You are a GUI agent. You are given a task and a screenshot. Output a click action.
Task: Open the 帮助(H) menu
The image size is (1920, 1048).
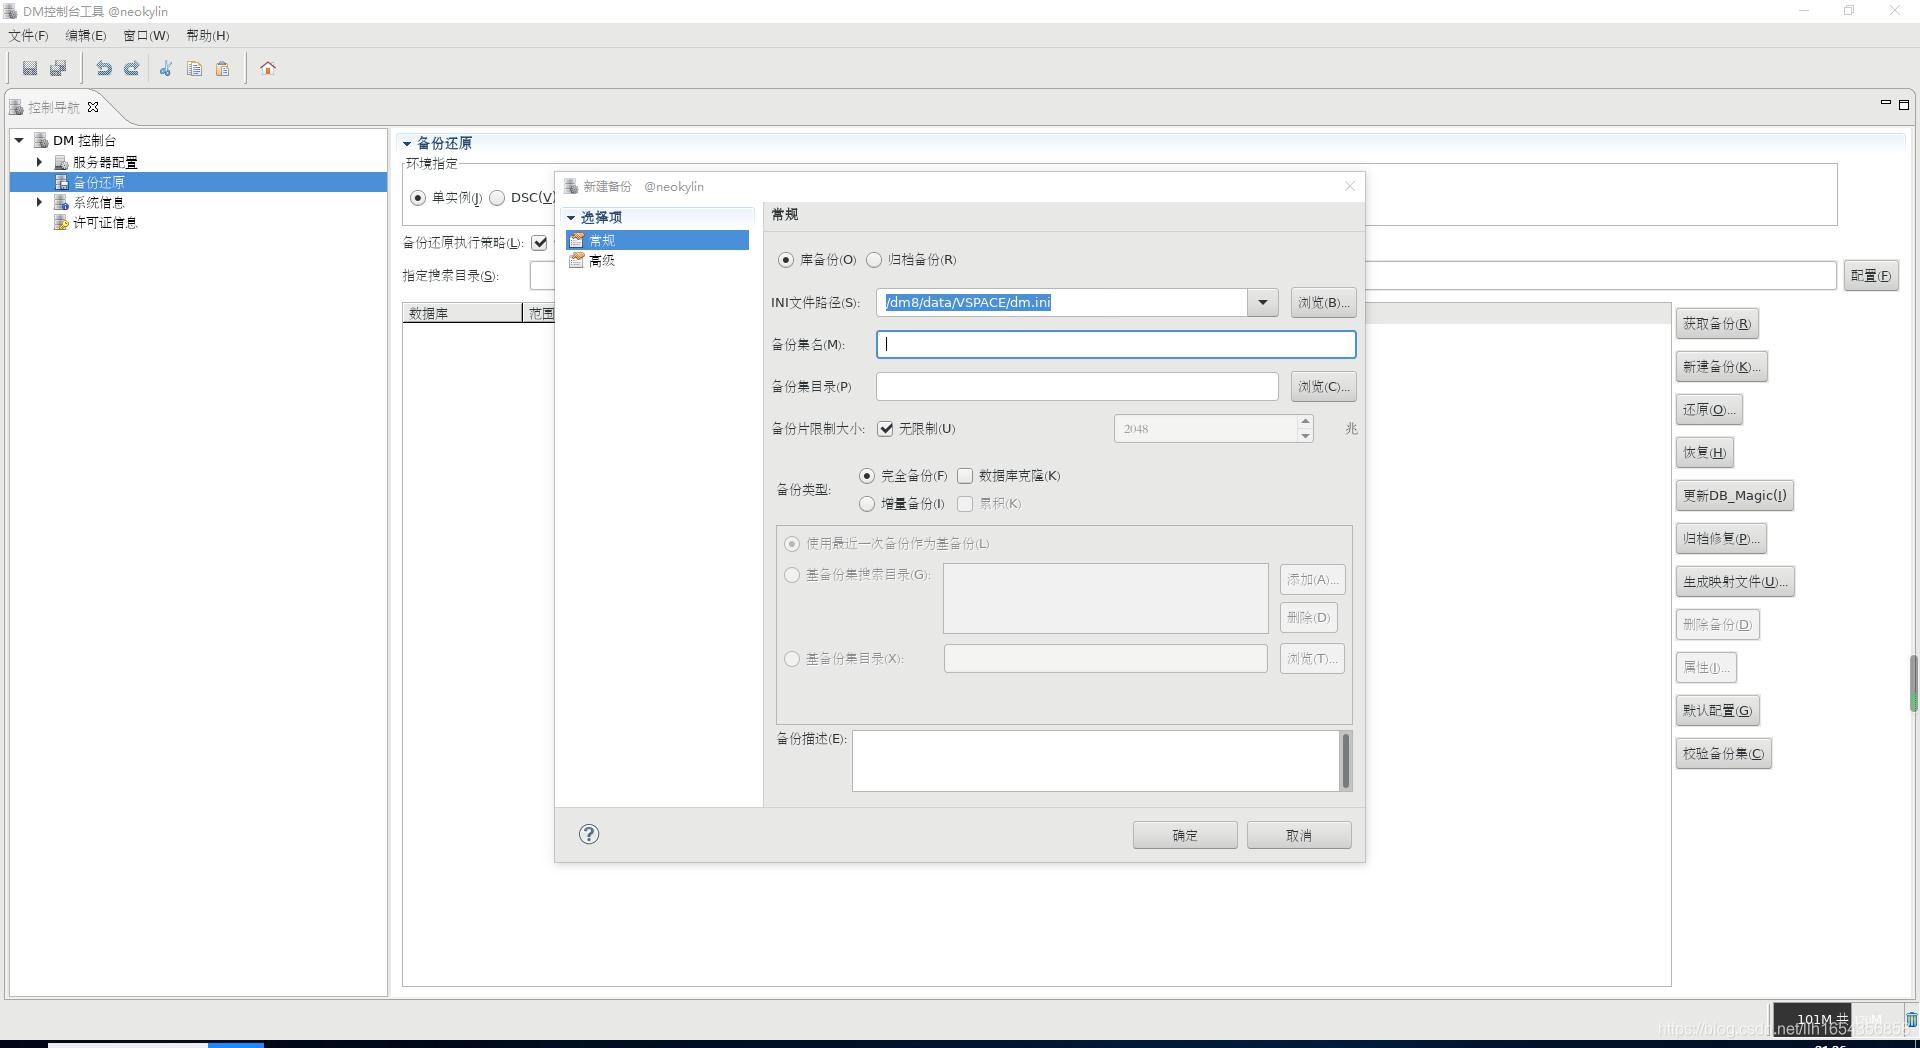coord(208,35)
